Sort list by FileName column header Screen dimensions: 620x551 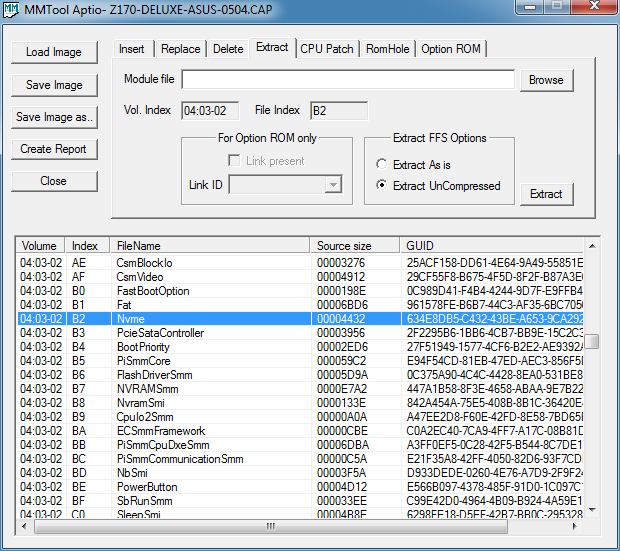pyautogui.click(x=210, y=246)
